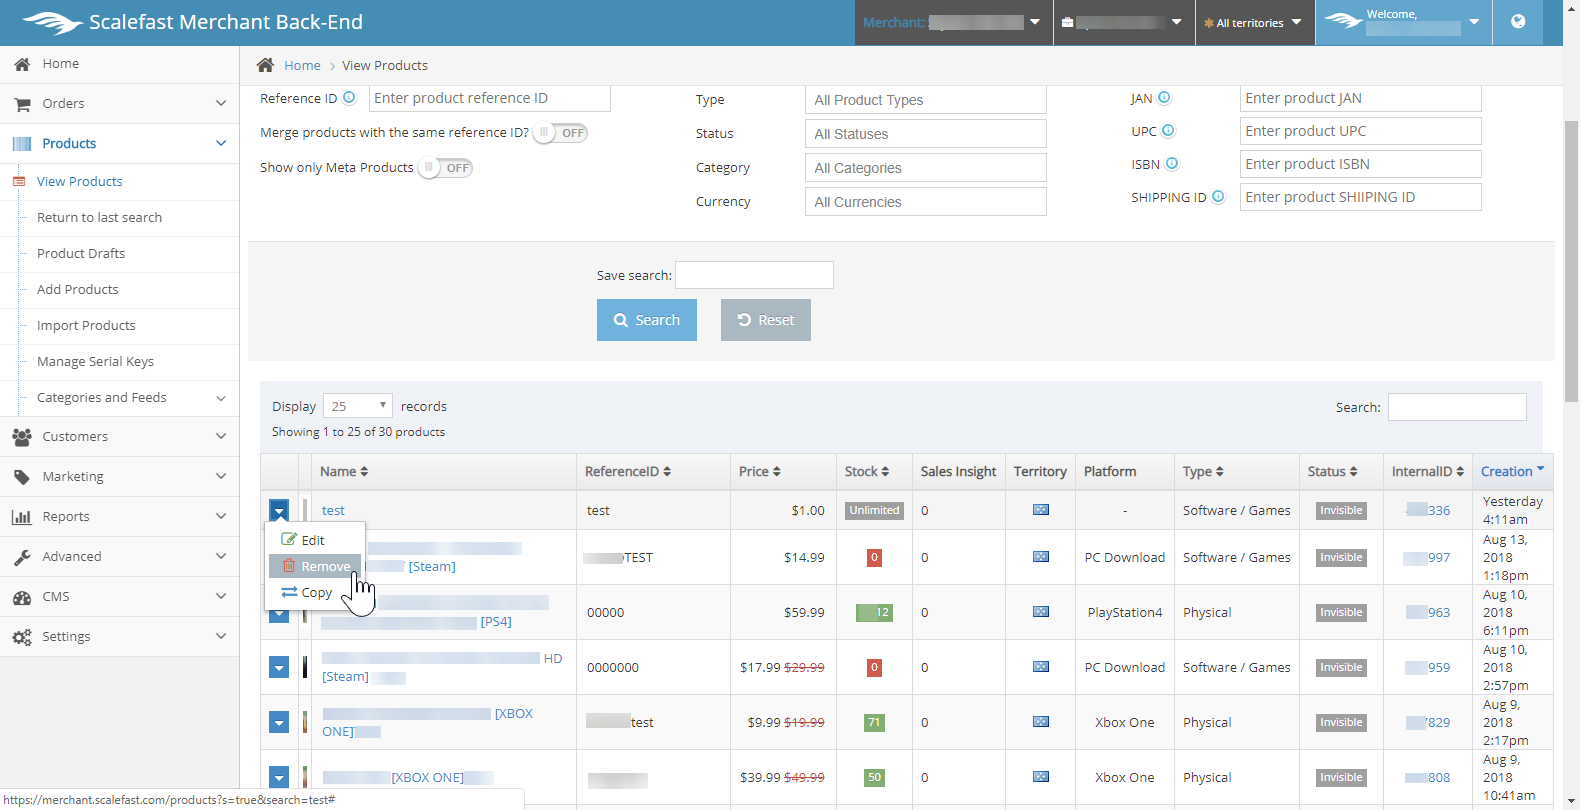Click the Save search text field
1580x810 pixels.
tap(754, 275)
